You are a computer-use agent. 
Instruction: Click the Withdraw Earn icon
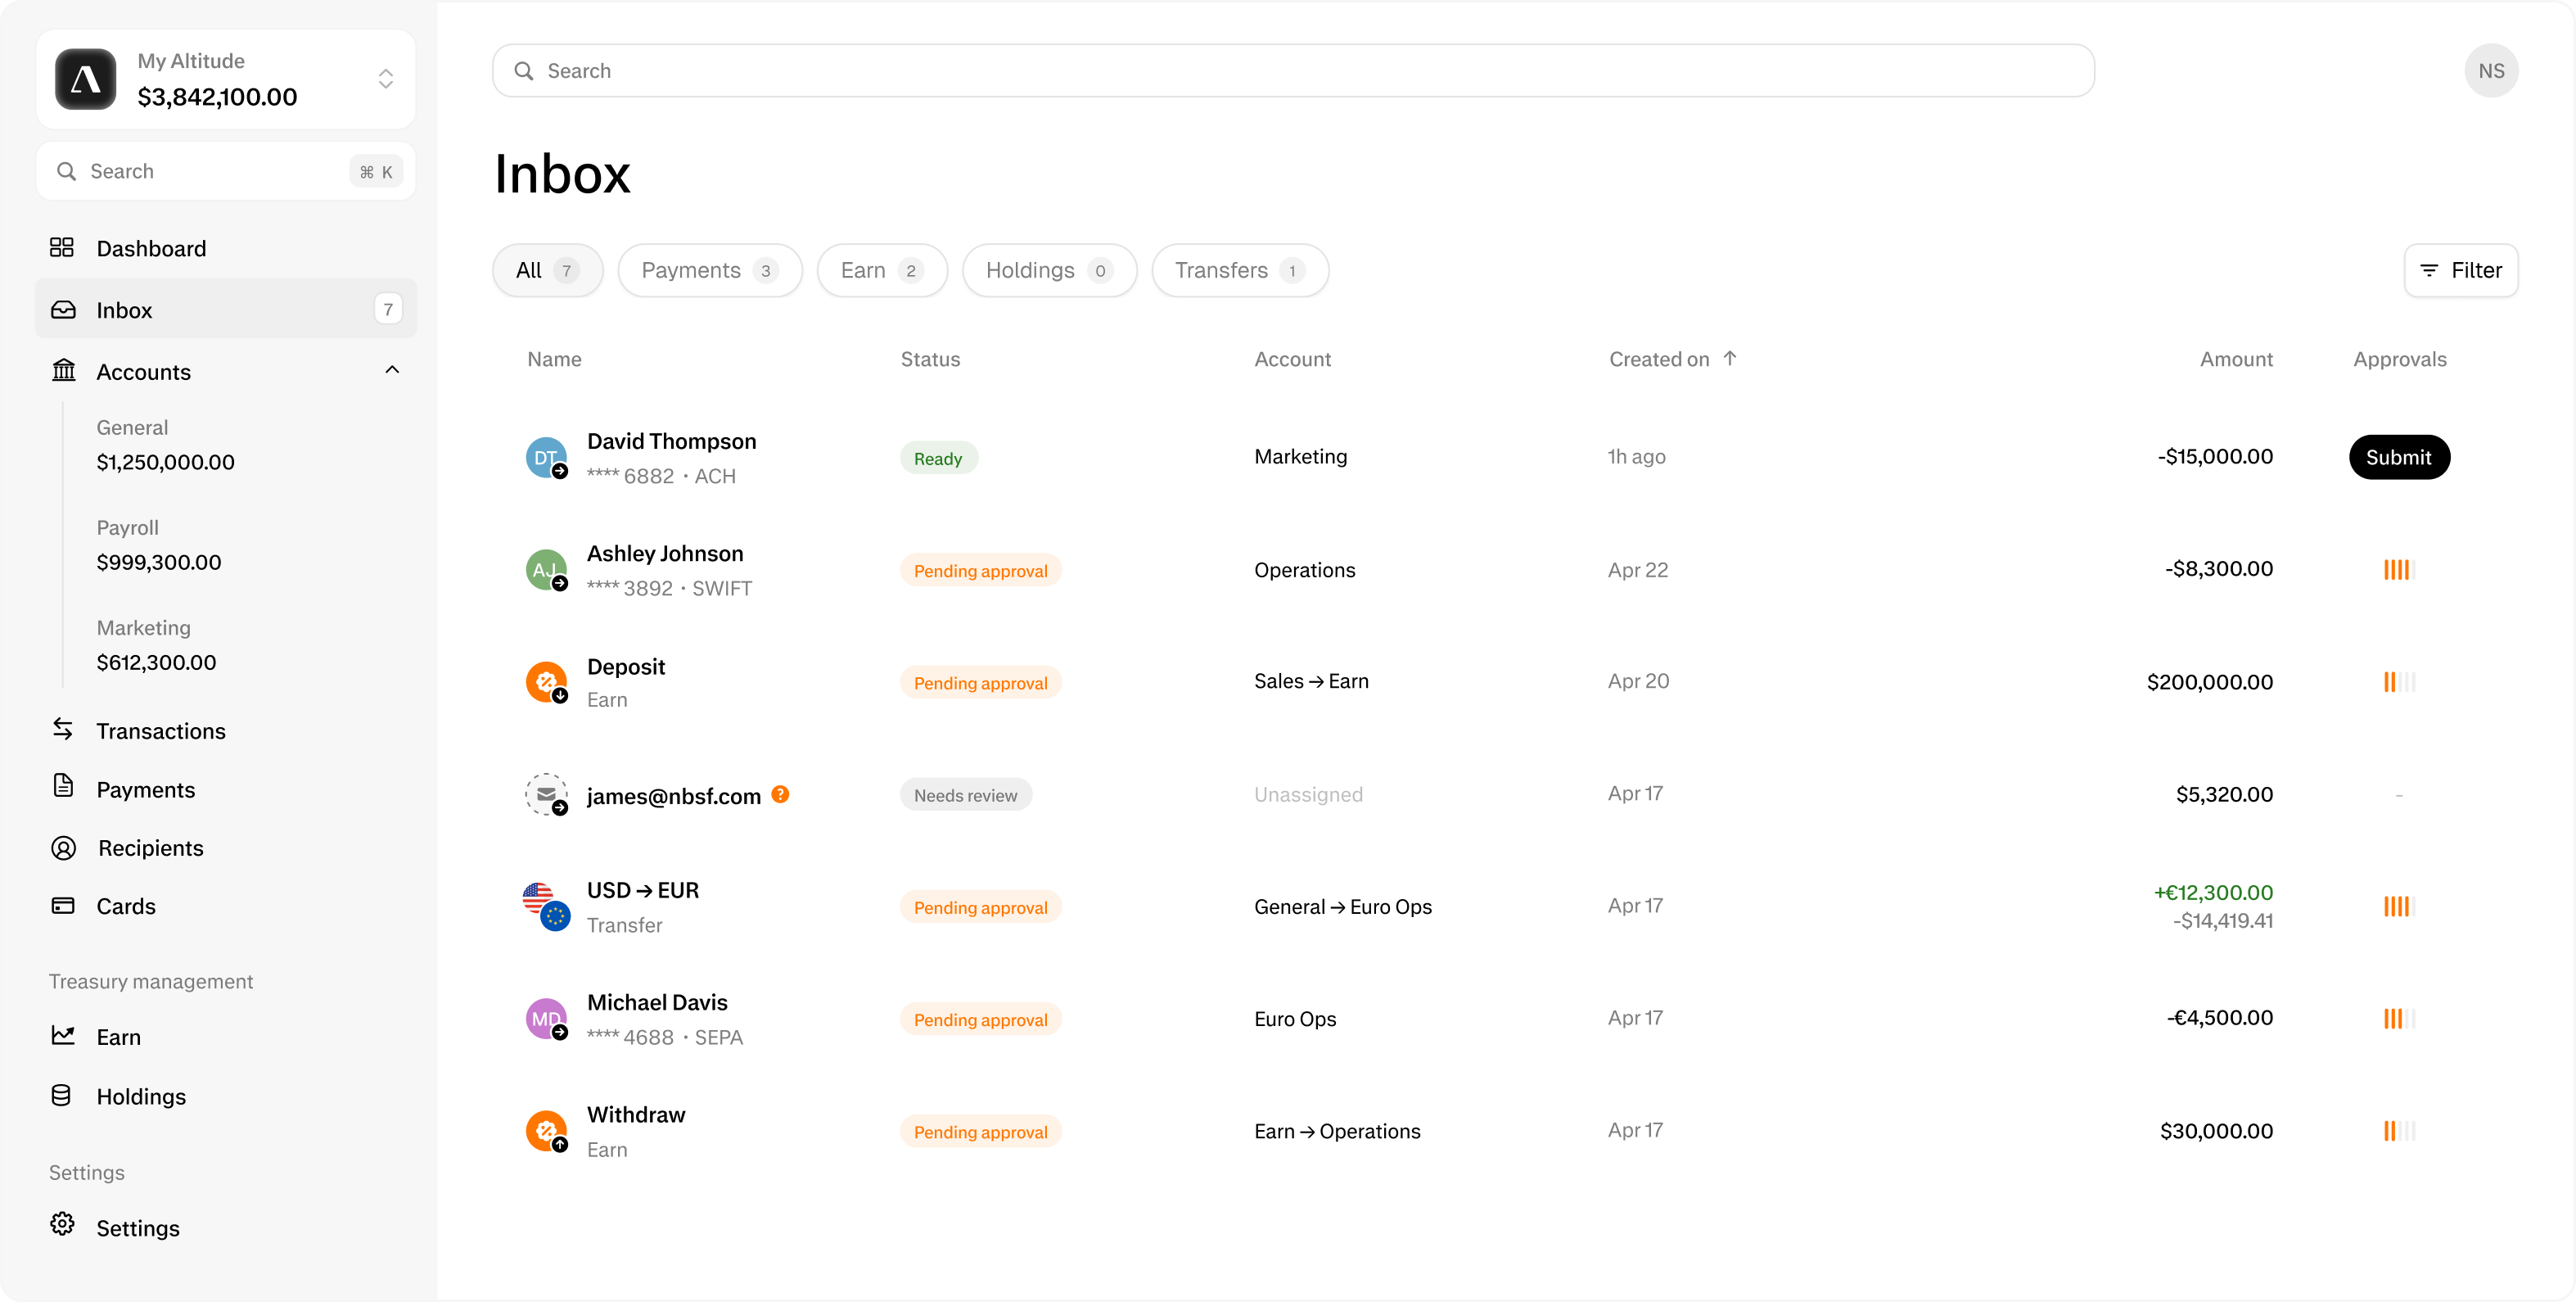546,1131
